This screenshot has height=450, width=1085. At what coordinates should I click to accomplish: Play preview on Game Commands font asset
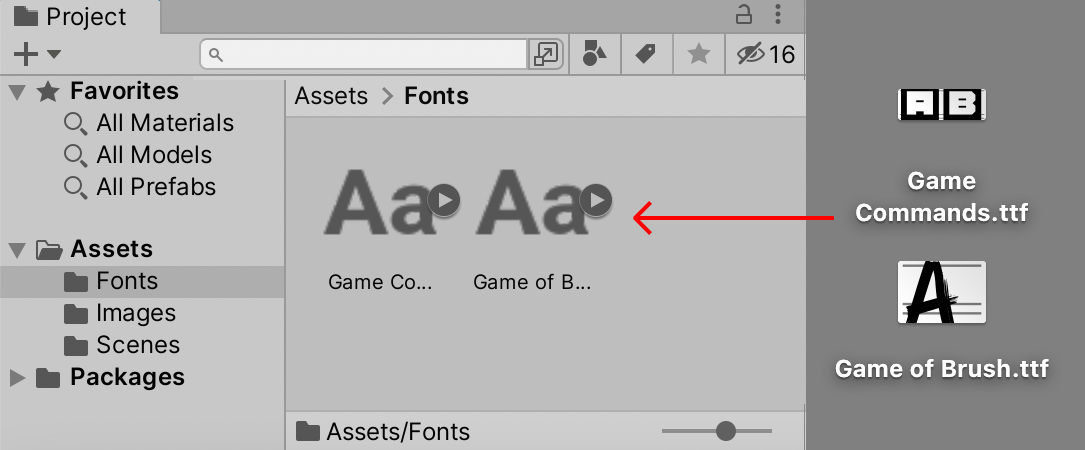(444, 201)
